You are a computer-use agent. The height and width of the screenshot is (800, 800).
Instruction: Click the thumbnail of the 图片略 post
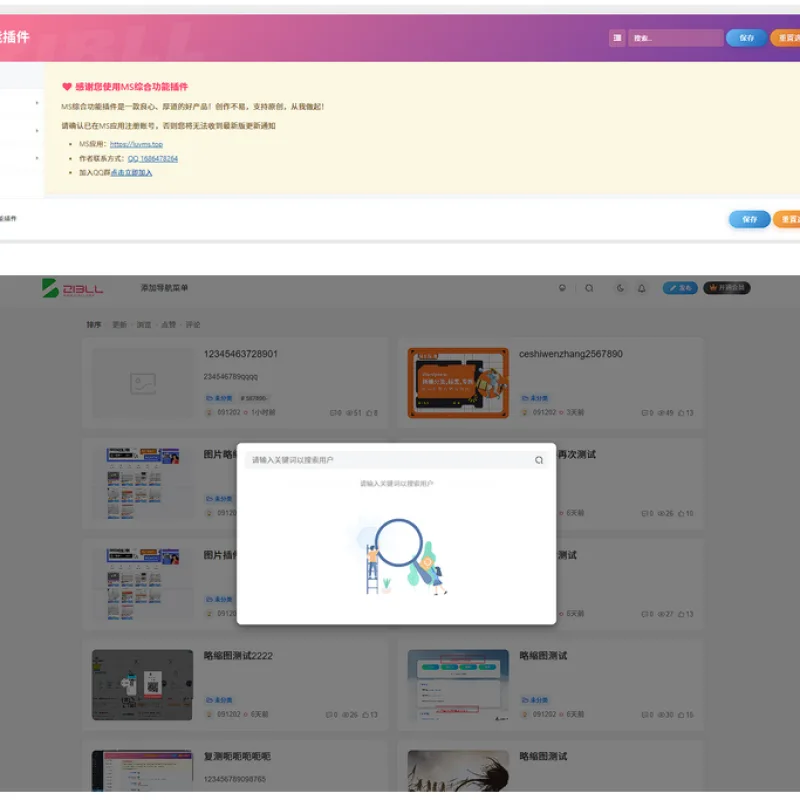click(142, 484)
